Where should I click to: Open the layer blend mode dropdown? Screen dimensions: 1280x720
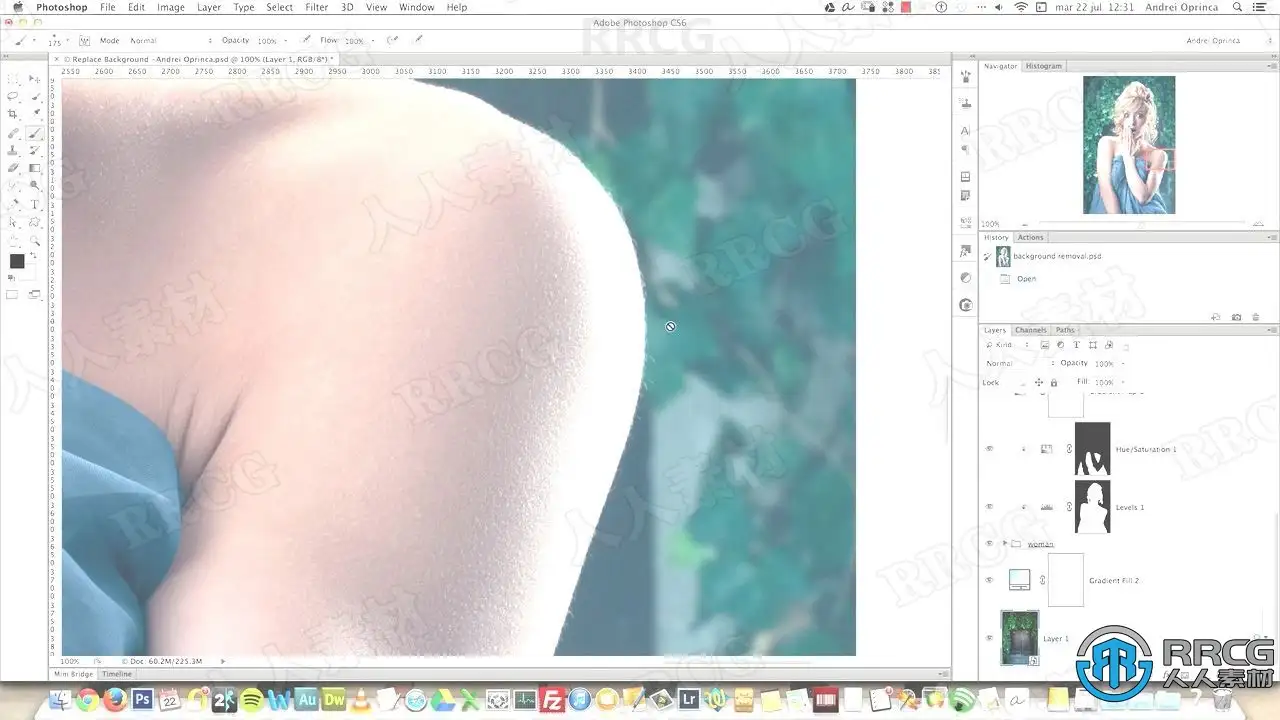point(1020,363)
